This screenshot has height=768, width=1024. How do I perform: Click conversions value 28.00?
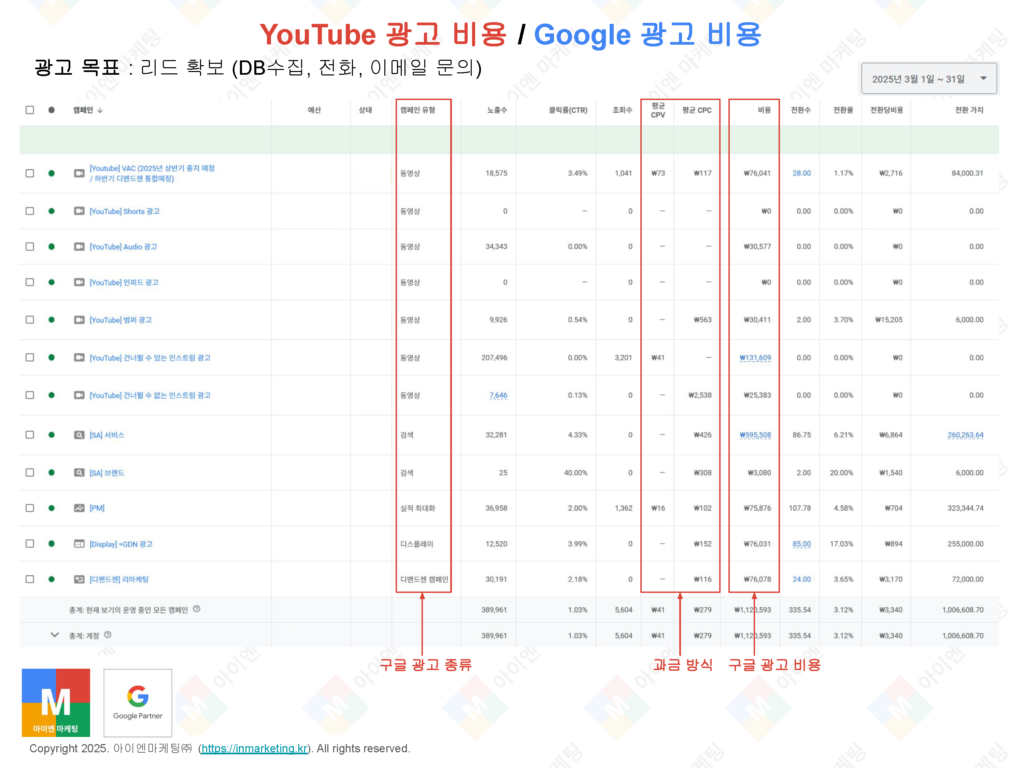click(x=801, y=173)
